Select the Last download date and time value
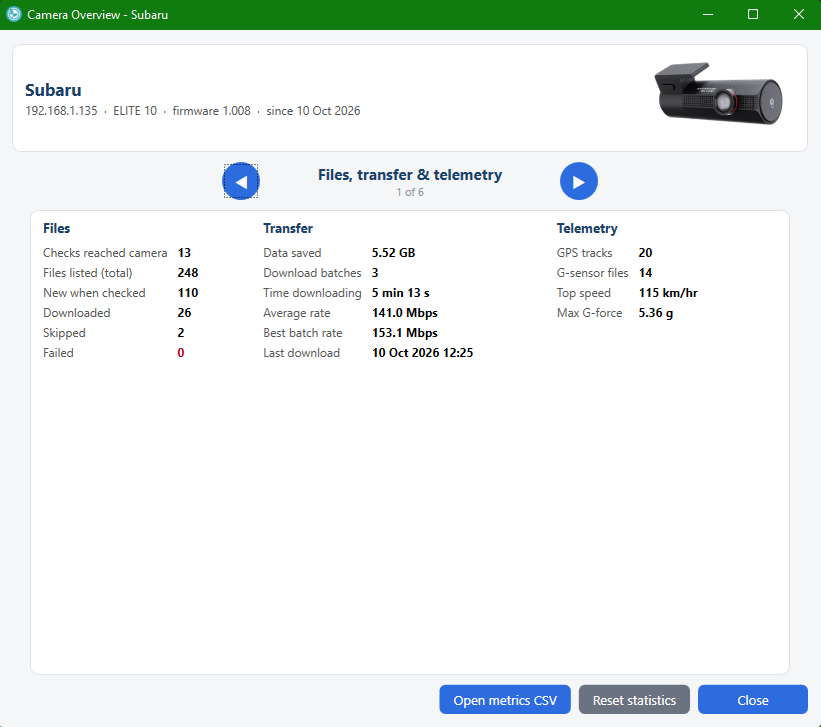This screenshot has height=727, width=821. click(423, 353)
